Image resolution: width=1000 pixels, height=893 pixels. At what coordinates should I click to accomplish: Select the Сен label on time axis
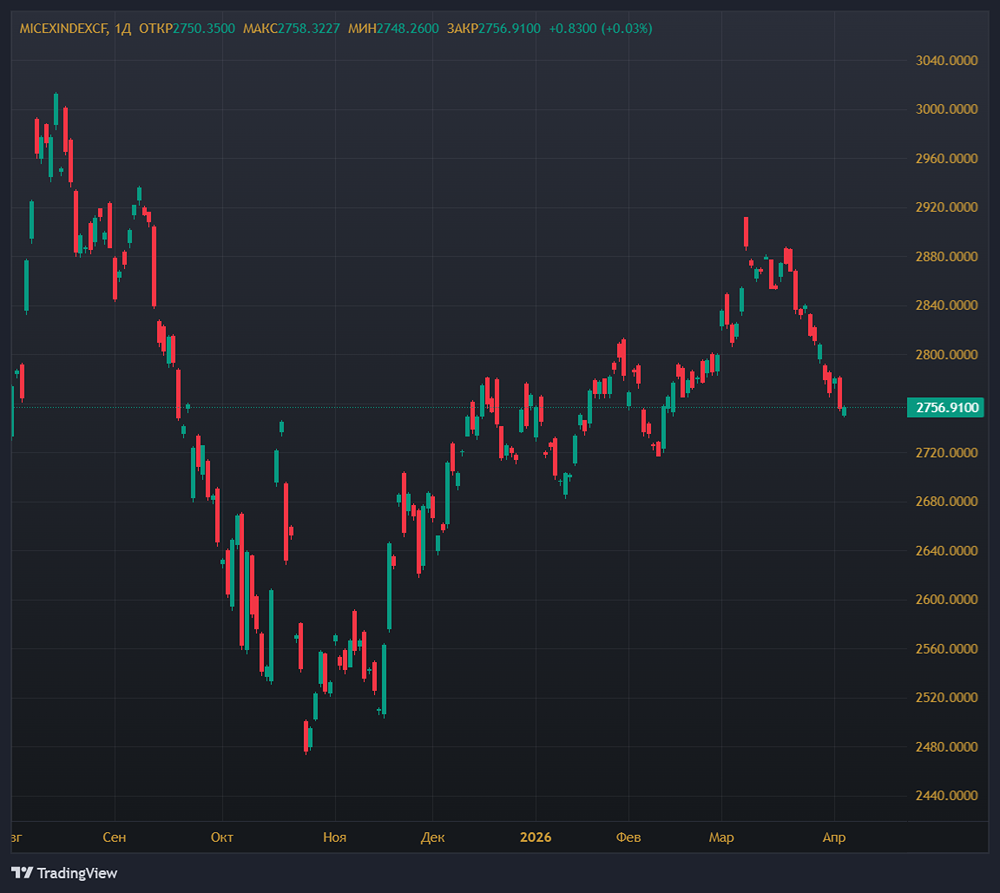coord(114,837)
